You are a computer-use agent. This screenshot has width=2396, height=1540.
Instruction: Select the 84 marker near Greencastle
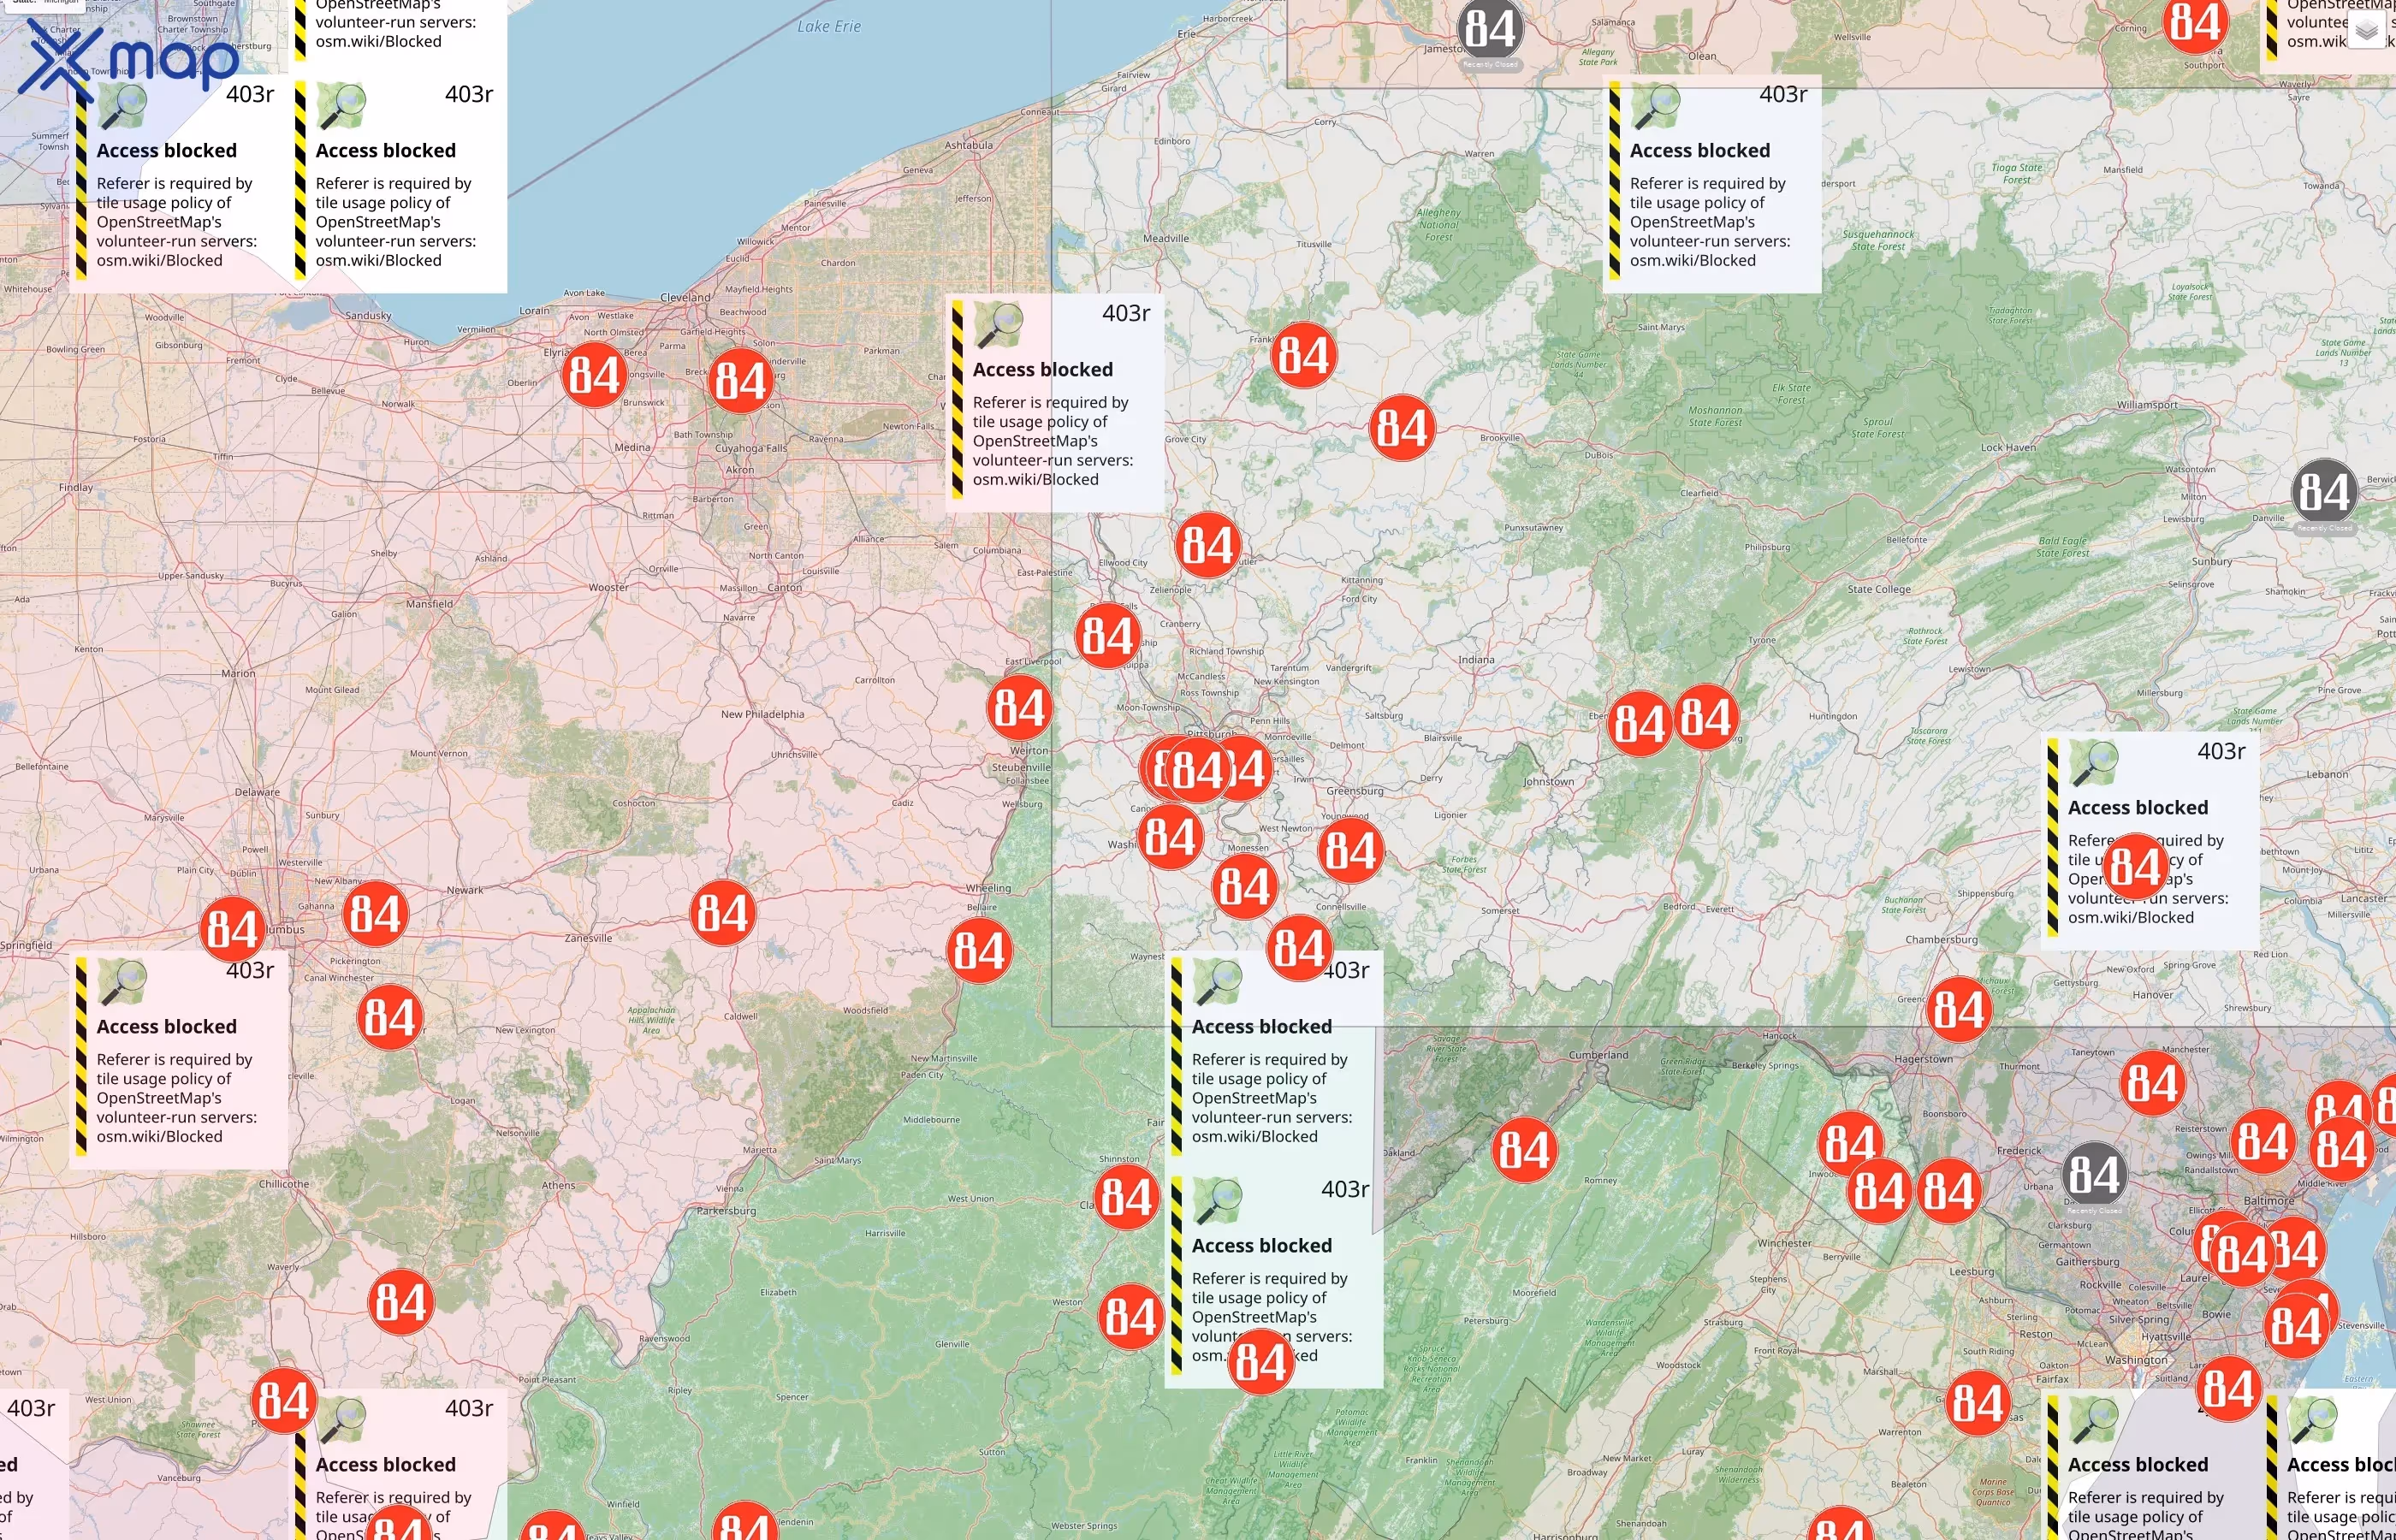(1959, 1010)
